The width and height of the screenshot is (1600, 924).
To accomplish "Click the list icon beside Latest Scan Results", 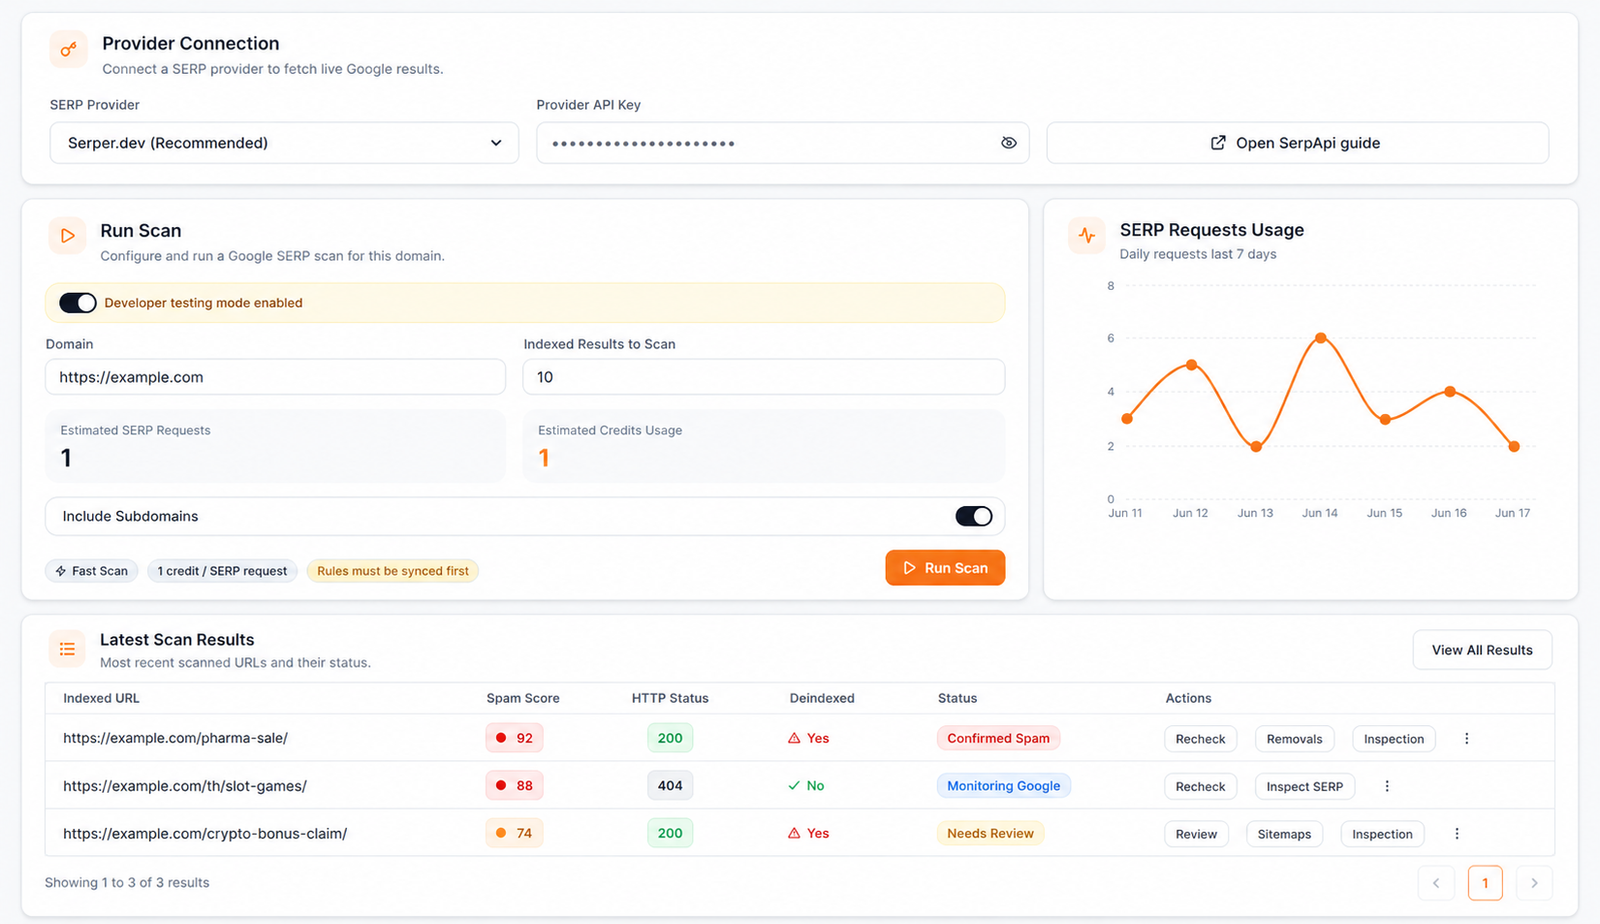I will click(x=67, y=649).
